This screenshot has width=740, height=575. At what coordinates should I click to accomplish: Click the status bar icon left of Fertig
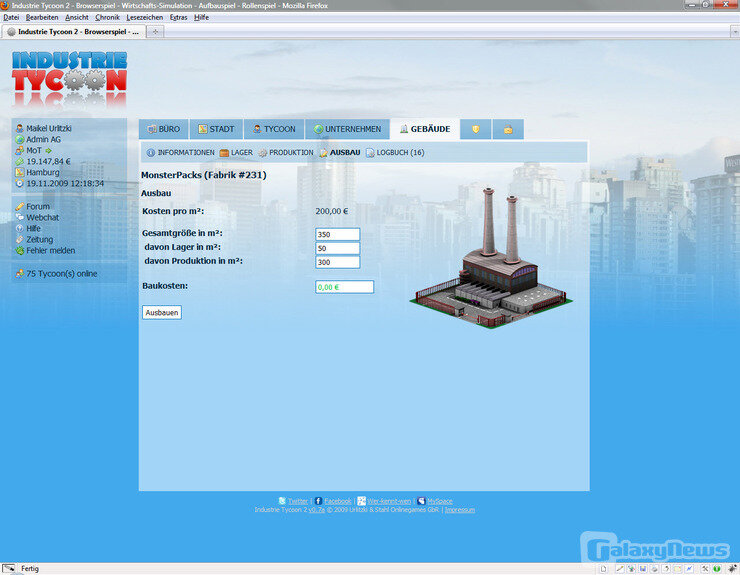tap(8, 568)
